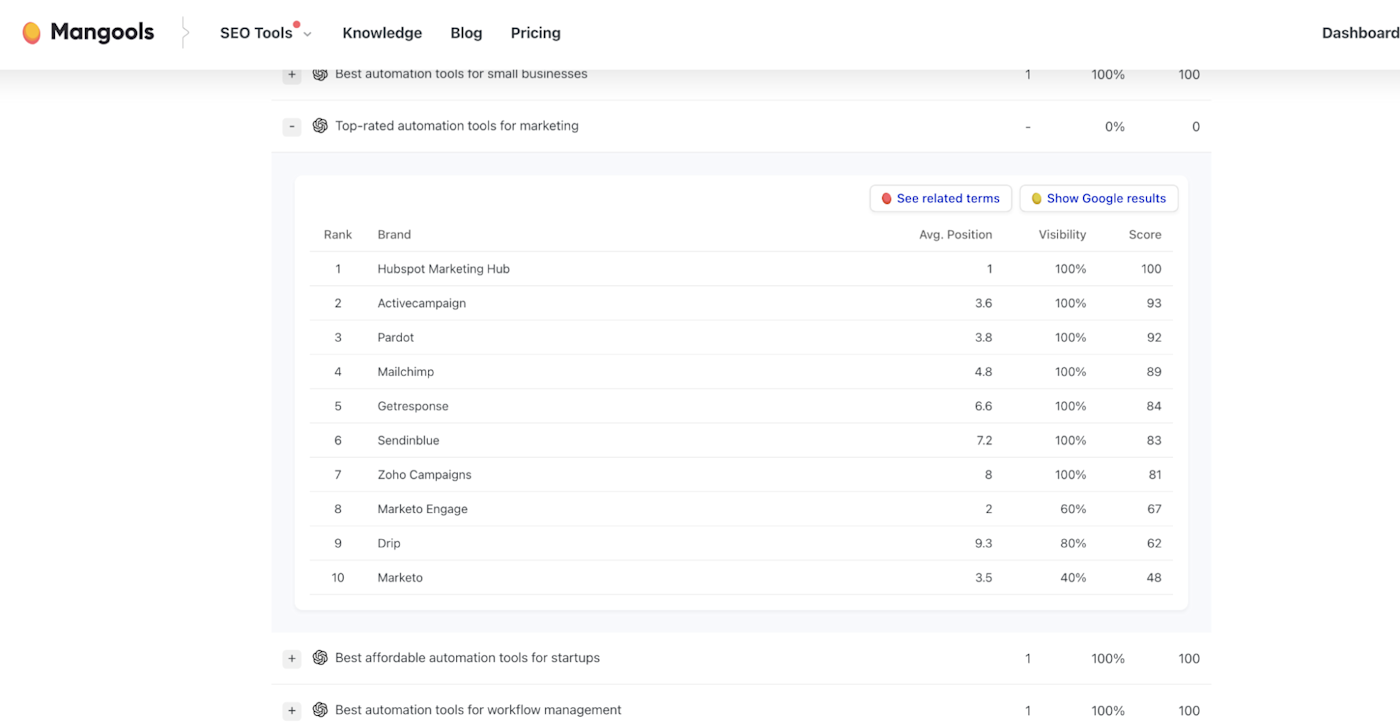
Task: Click the Brand column header
Action: pos(394,235)
